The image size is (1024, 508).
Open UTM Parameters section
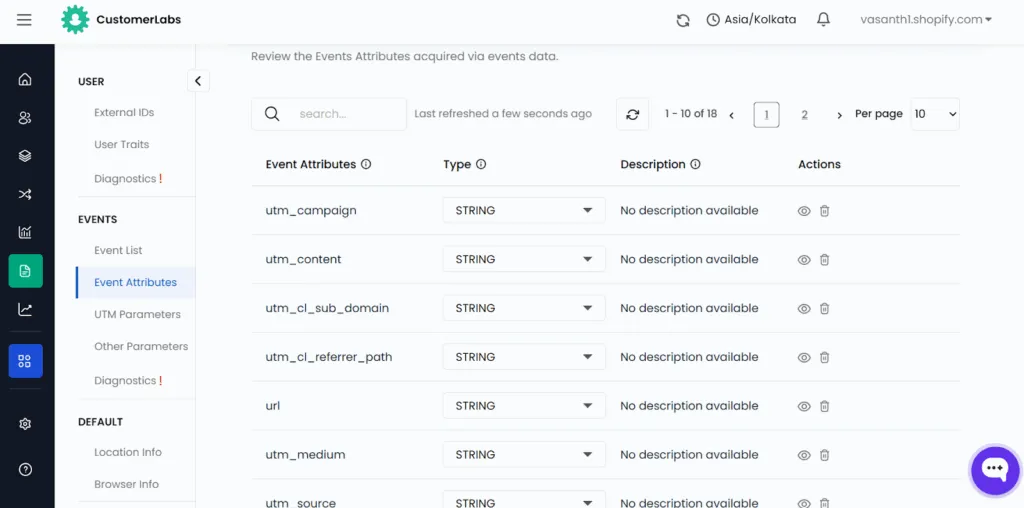[x=137, y=314]
